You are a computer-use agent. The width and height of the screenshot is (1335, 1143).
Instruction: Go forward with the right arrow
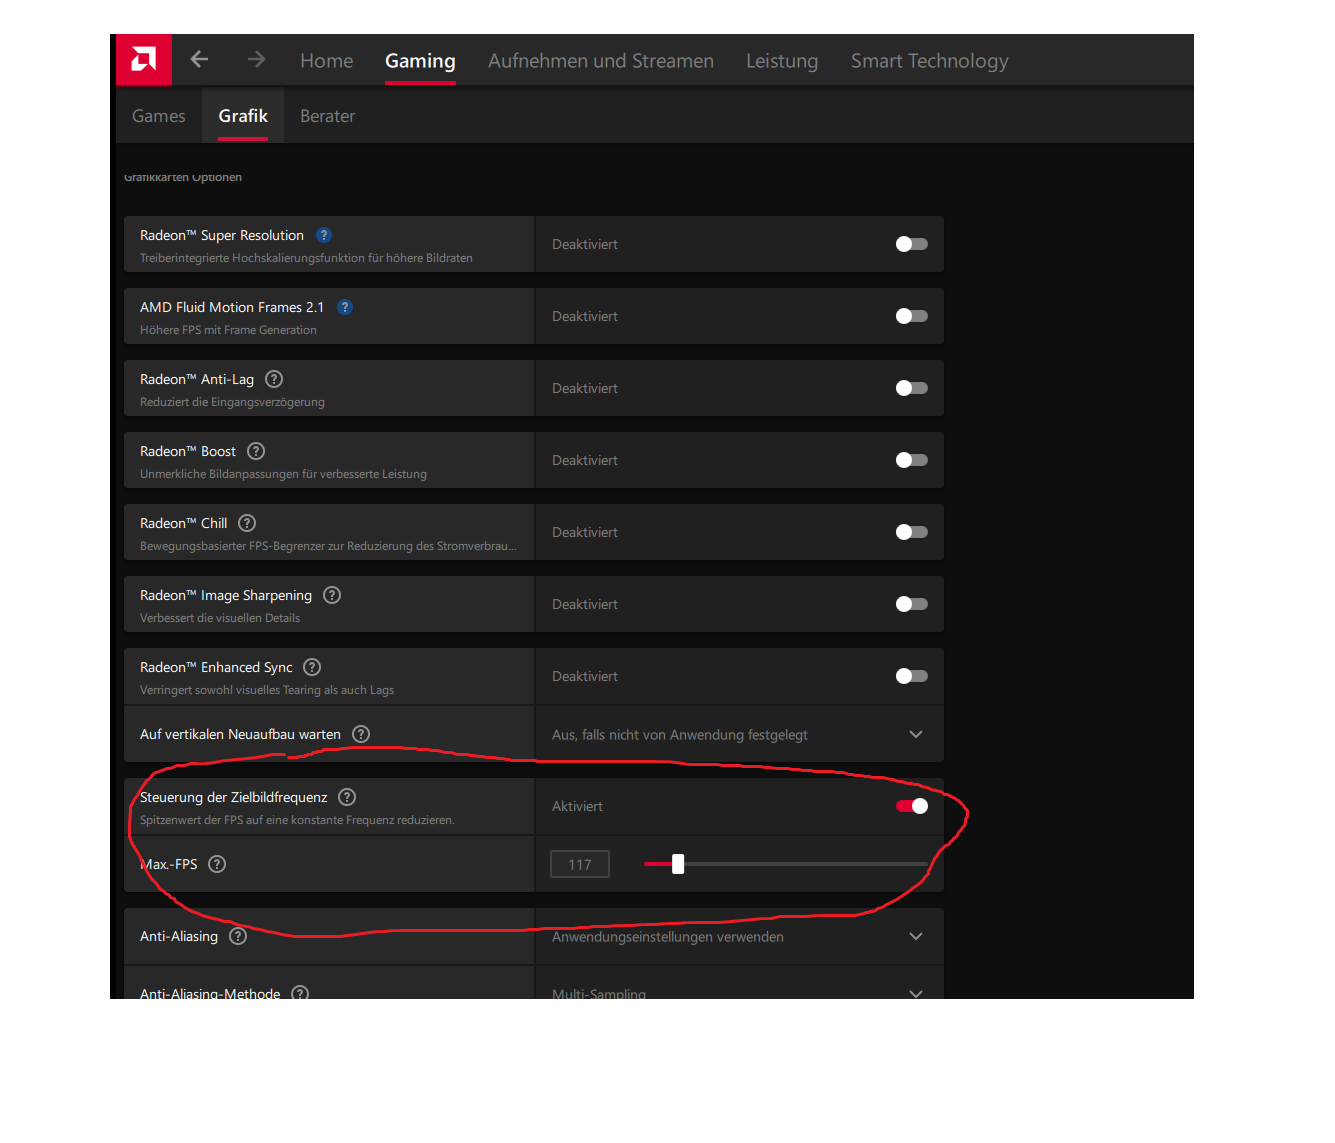257,60
